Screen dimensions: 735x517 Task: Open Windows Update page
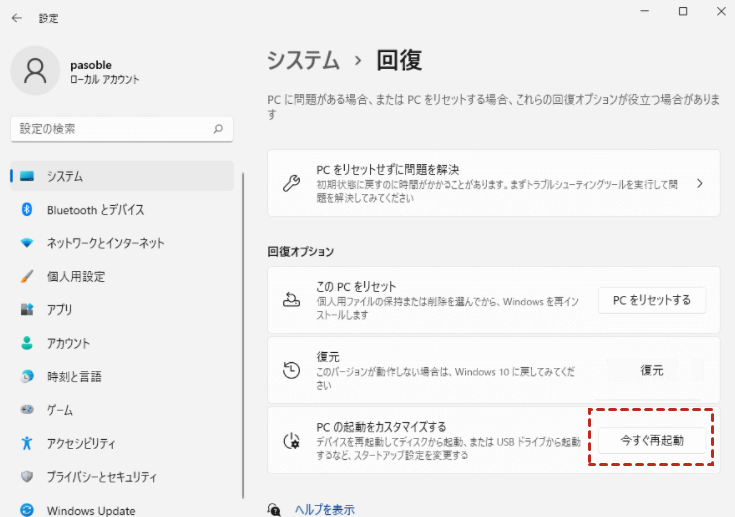pyautogui.click(x=122, y=510)
